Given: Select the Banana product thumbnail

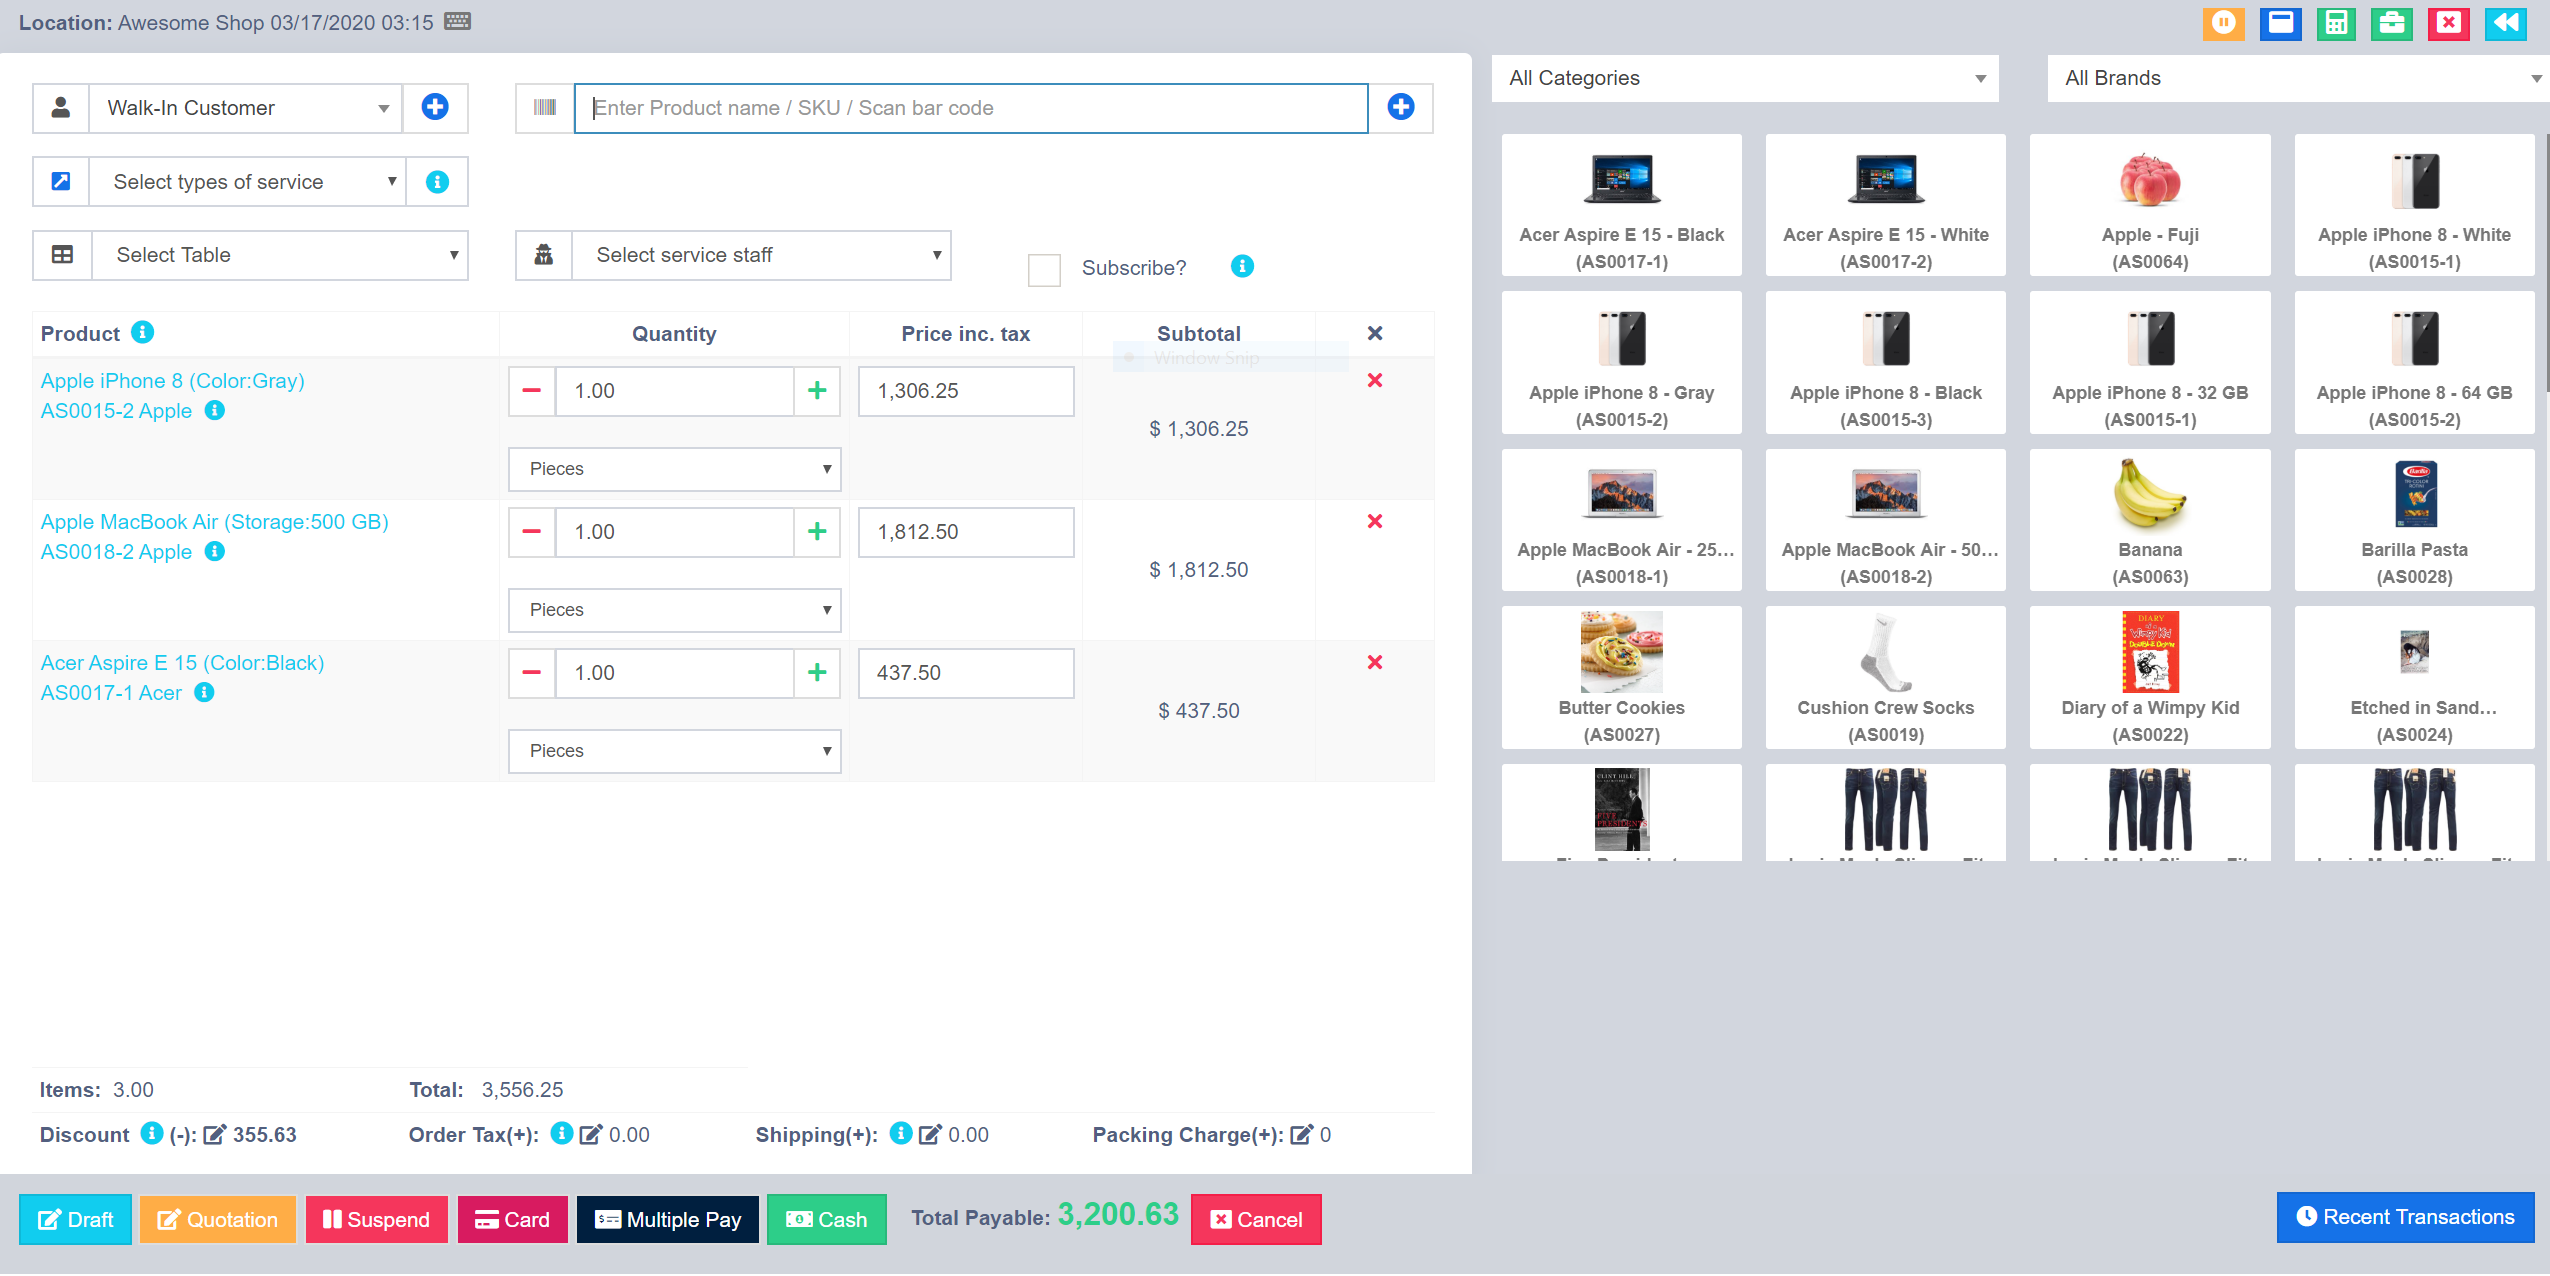Looking at the screenshot, I should (2151, 520).
